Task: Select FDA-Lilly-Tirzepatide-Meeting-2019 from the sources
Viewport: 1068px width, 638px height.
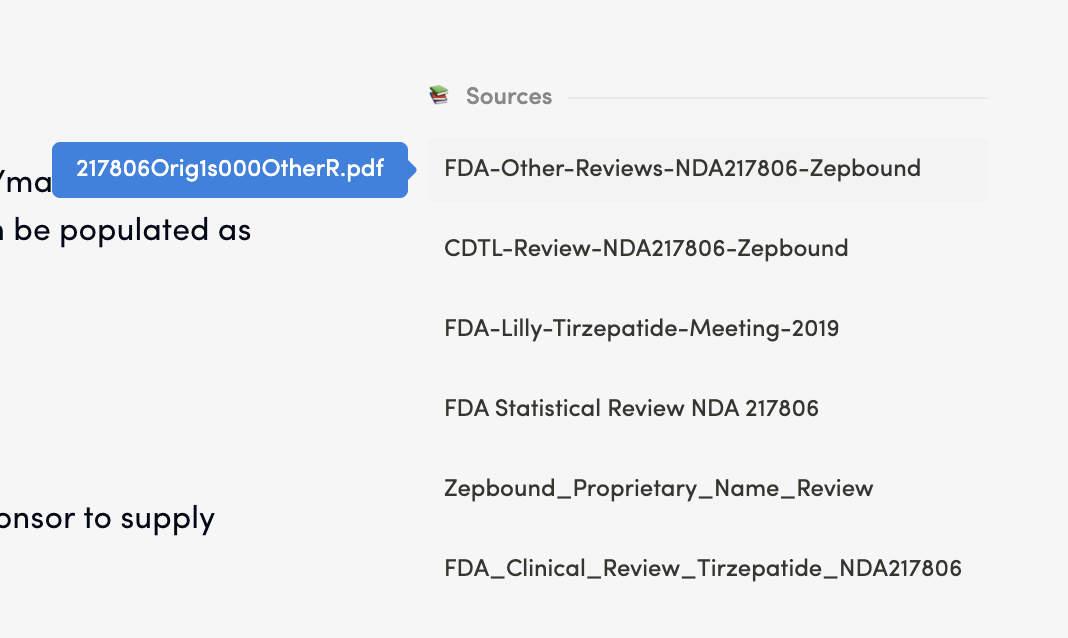Action: (x=641, y=328)
